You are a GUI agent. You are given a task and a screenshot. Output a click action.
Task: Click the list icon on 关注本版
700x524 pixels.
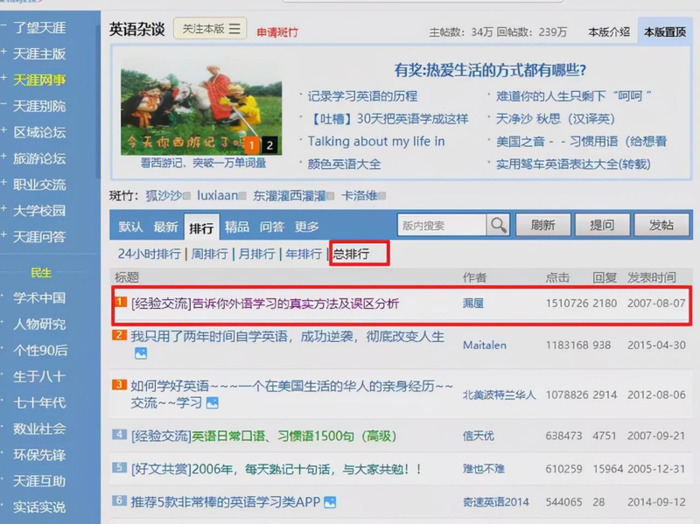click(x=235, y=29)
